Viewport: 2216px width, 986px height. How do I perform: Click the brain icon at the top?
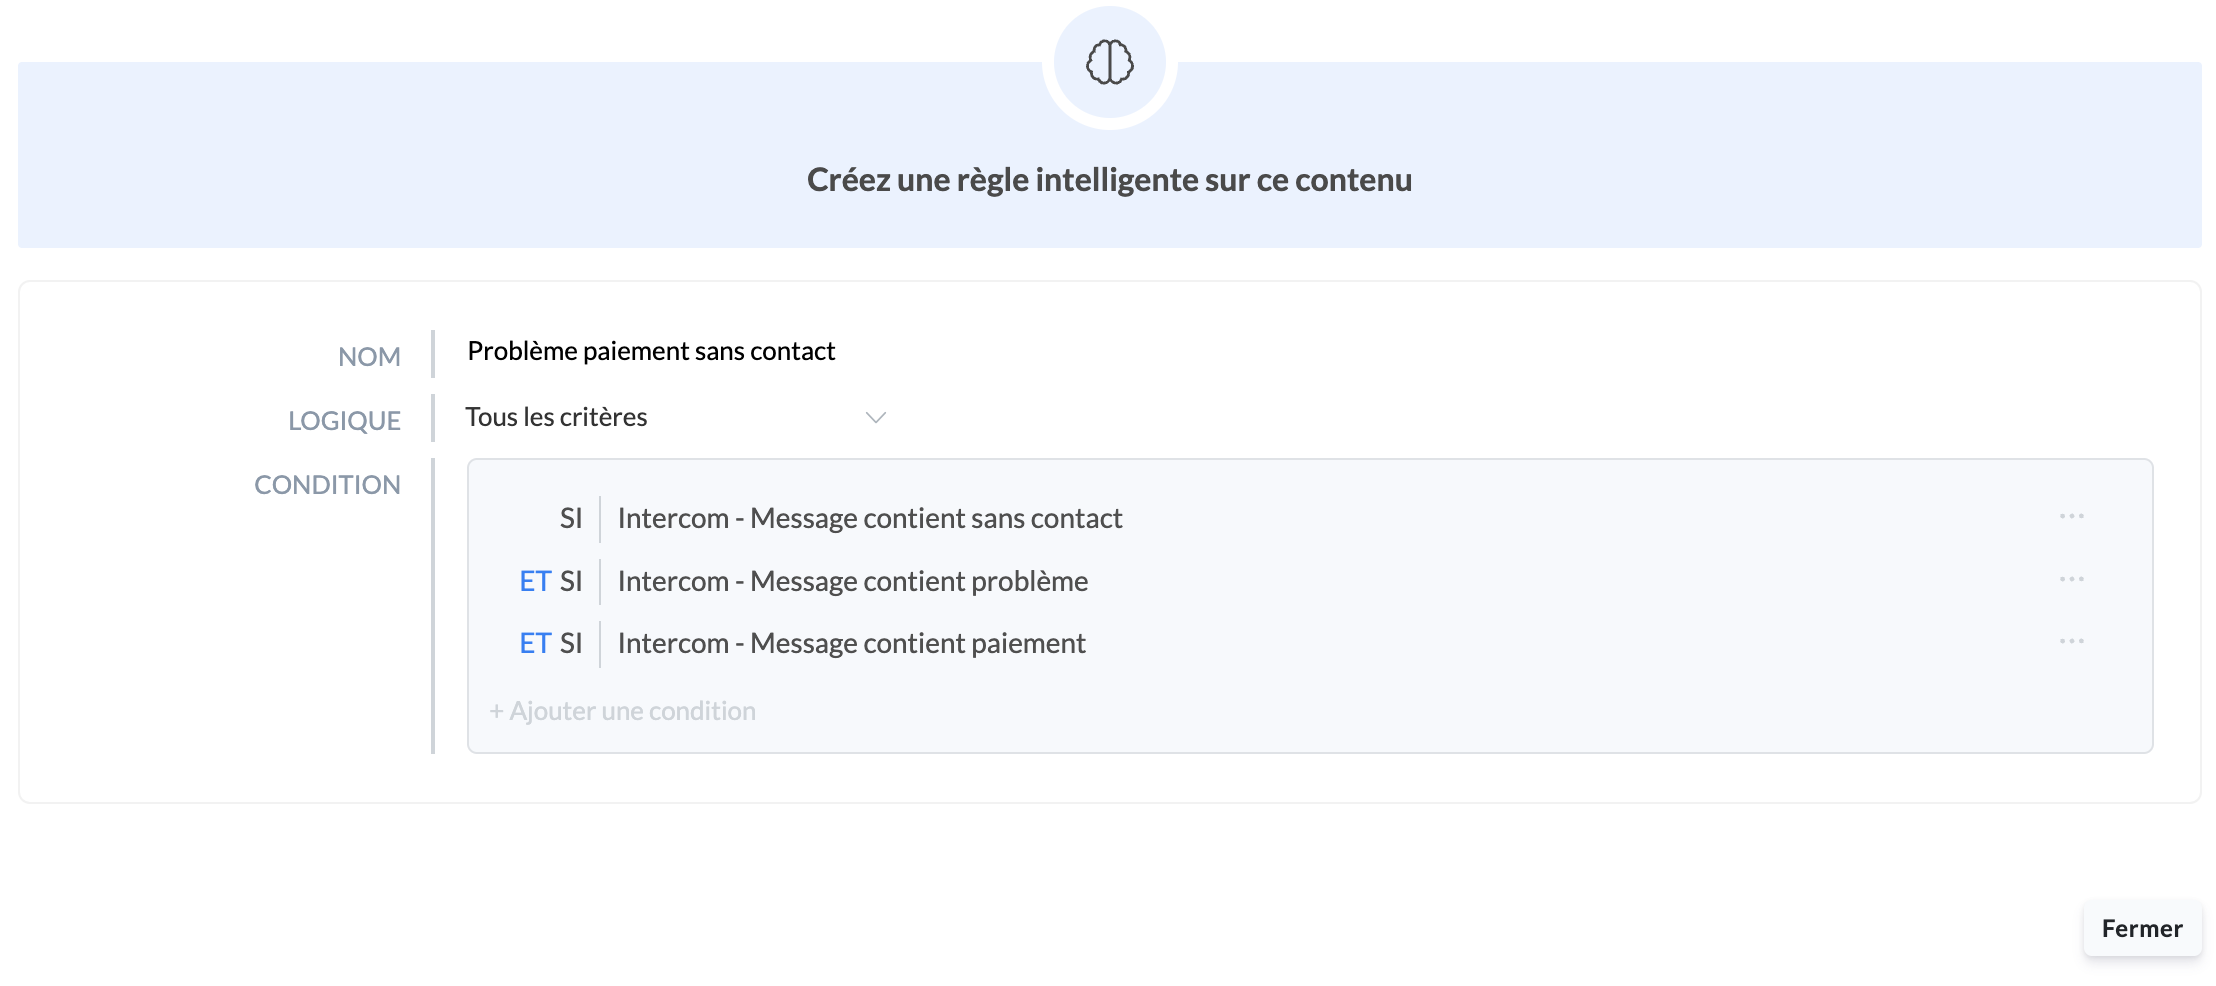point(1109,63)
